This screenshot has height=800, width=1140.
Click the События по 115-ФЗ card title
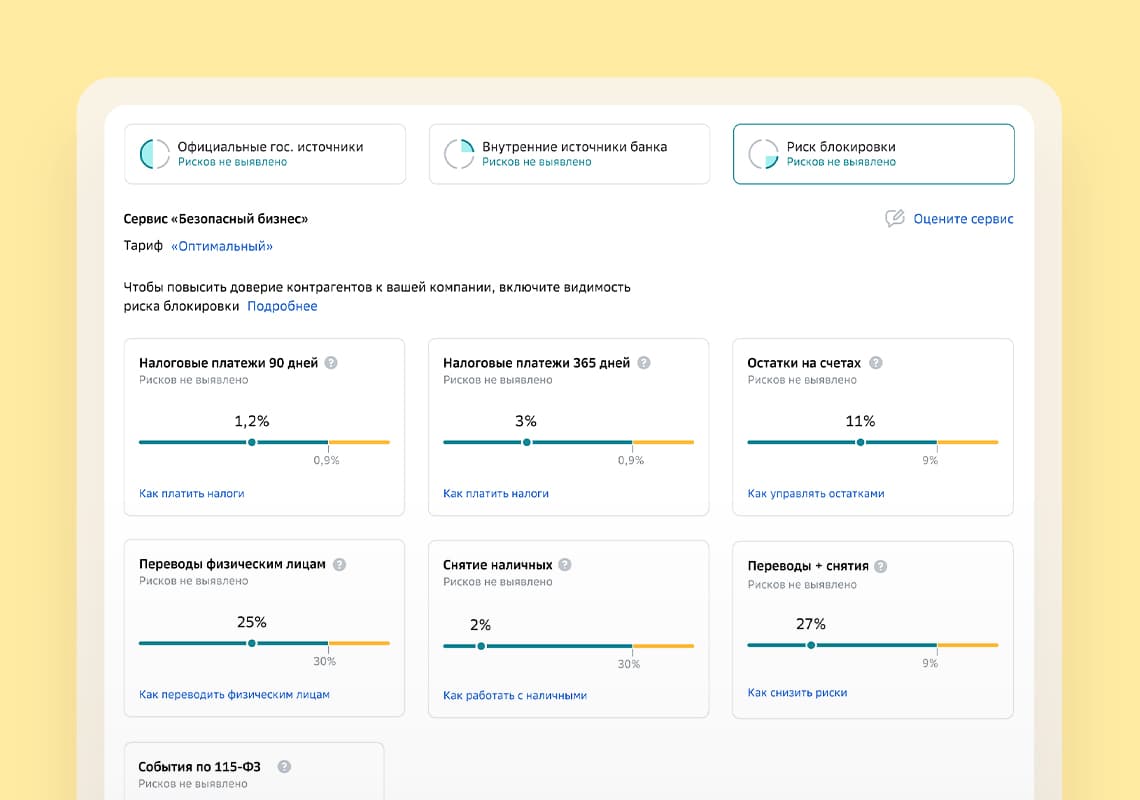tap(199, 767)
